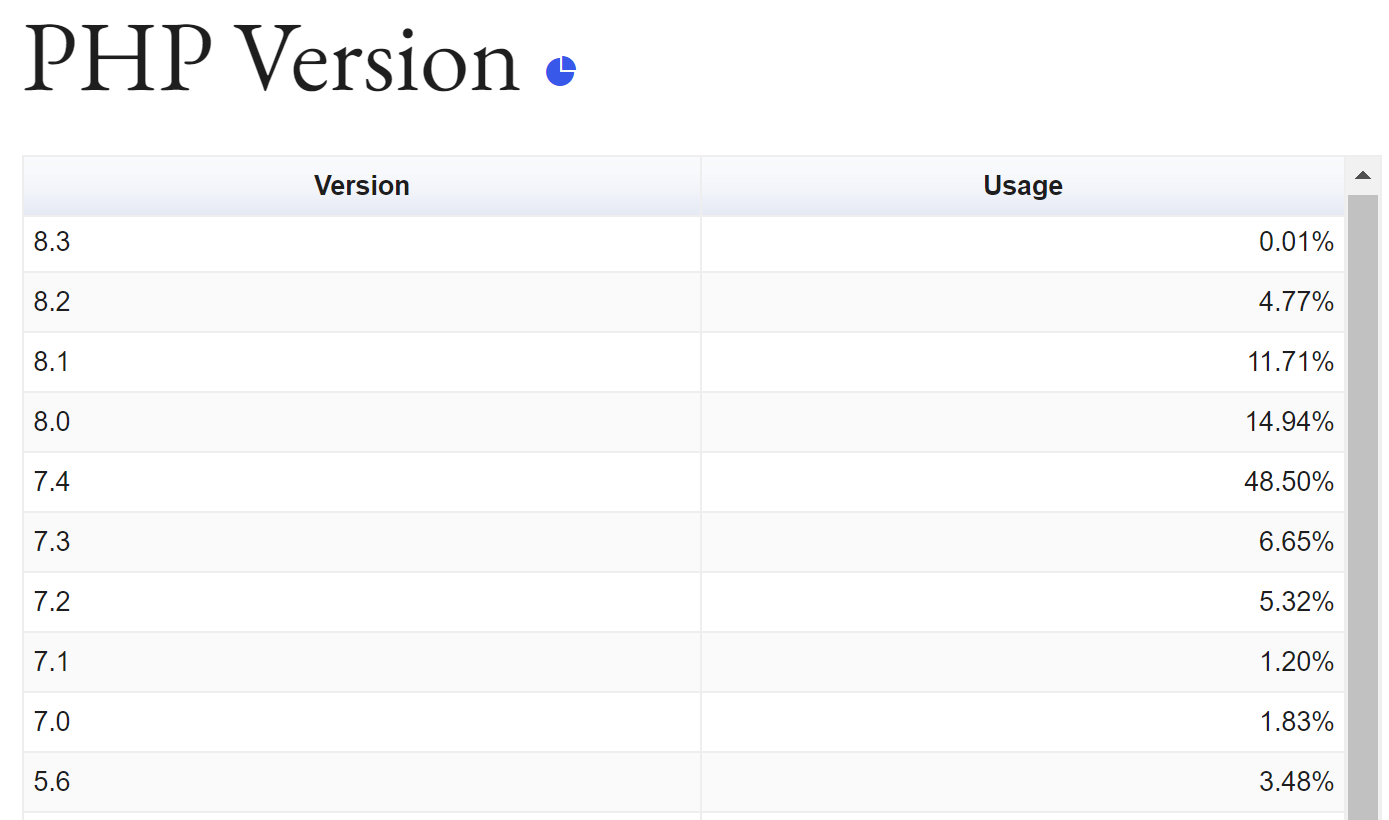Select the version 7.2 row cell
Image resolution: width=1389 pixels, height=820 pixels.
click(x=52, y=602)
